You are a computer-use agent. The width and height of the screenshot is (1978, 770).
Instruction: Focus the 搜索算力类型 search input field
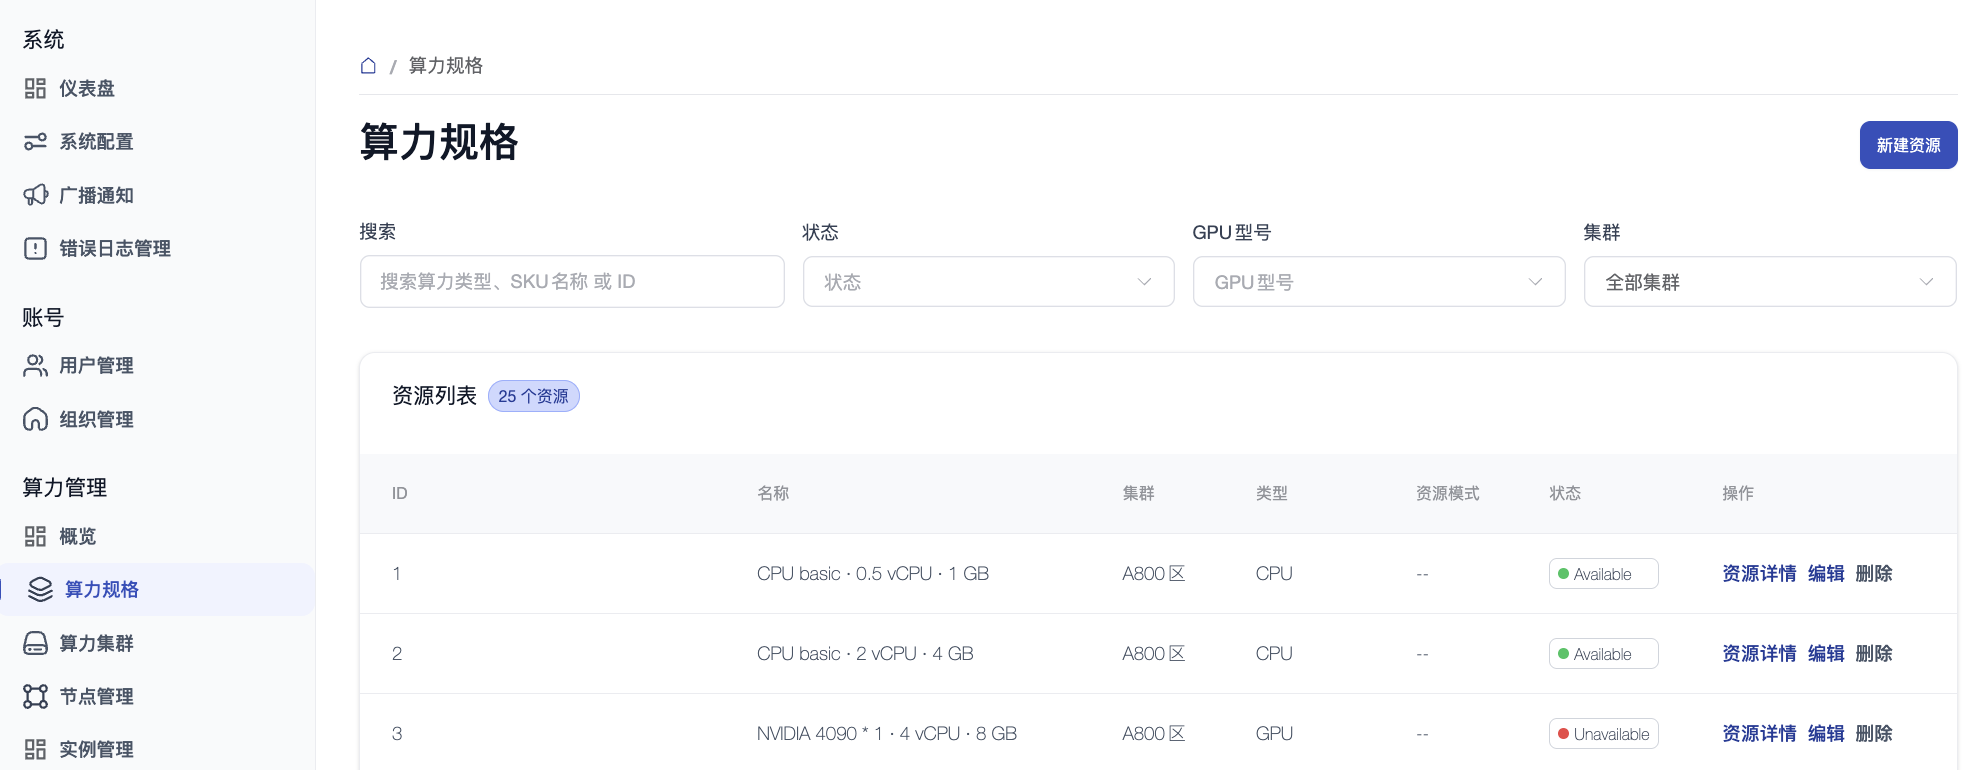tap(571, 282)
